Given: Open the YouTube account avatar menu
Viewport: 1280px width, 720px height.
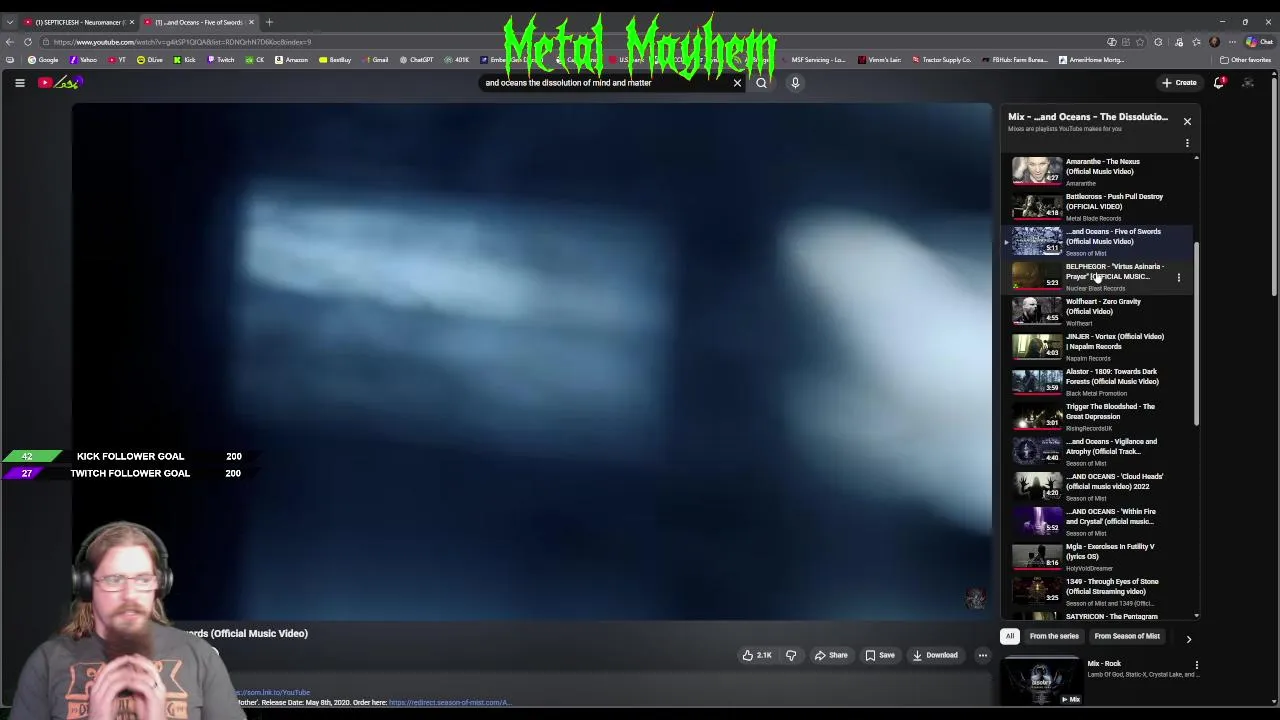Looking at the screenshot, I should pyautogui.click(x=1248, y=83).
